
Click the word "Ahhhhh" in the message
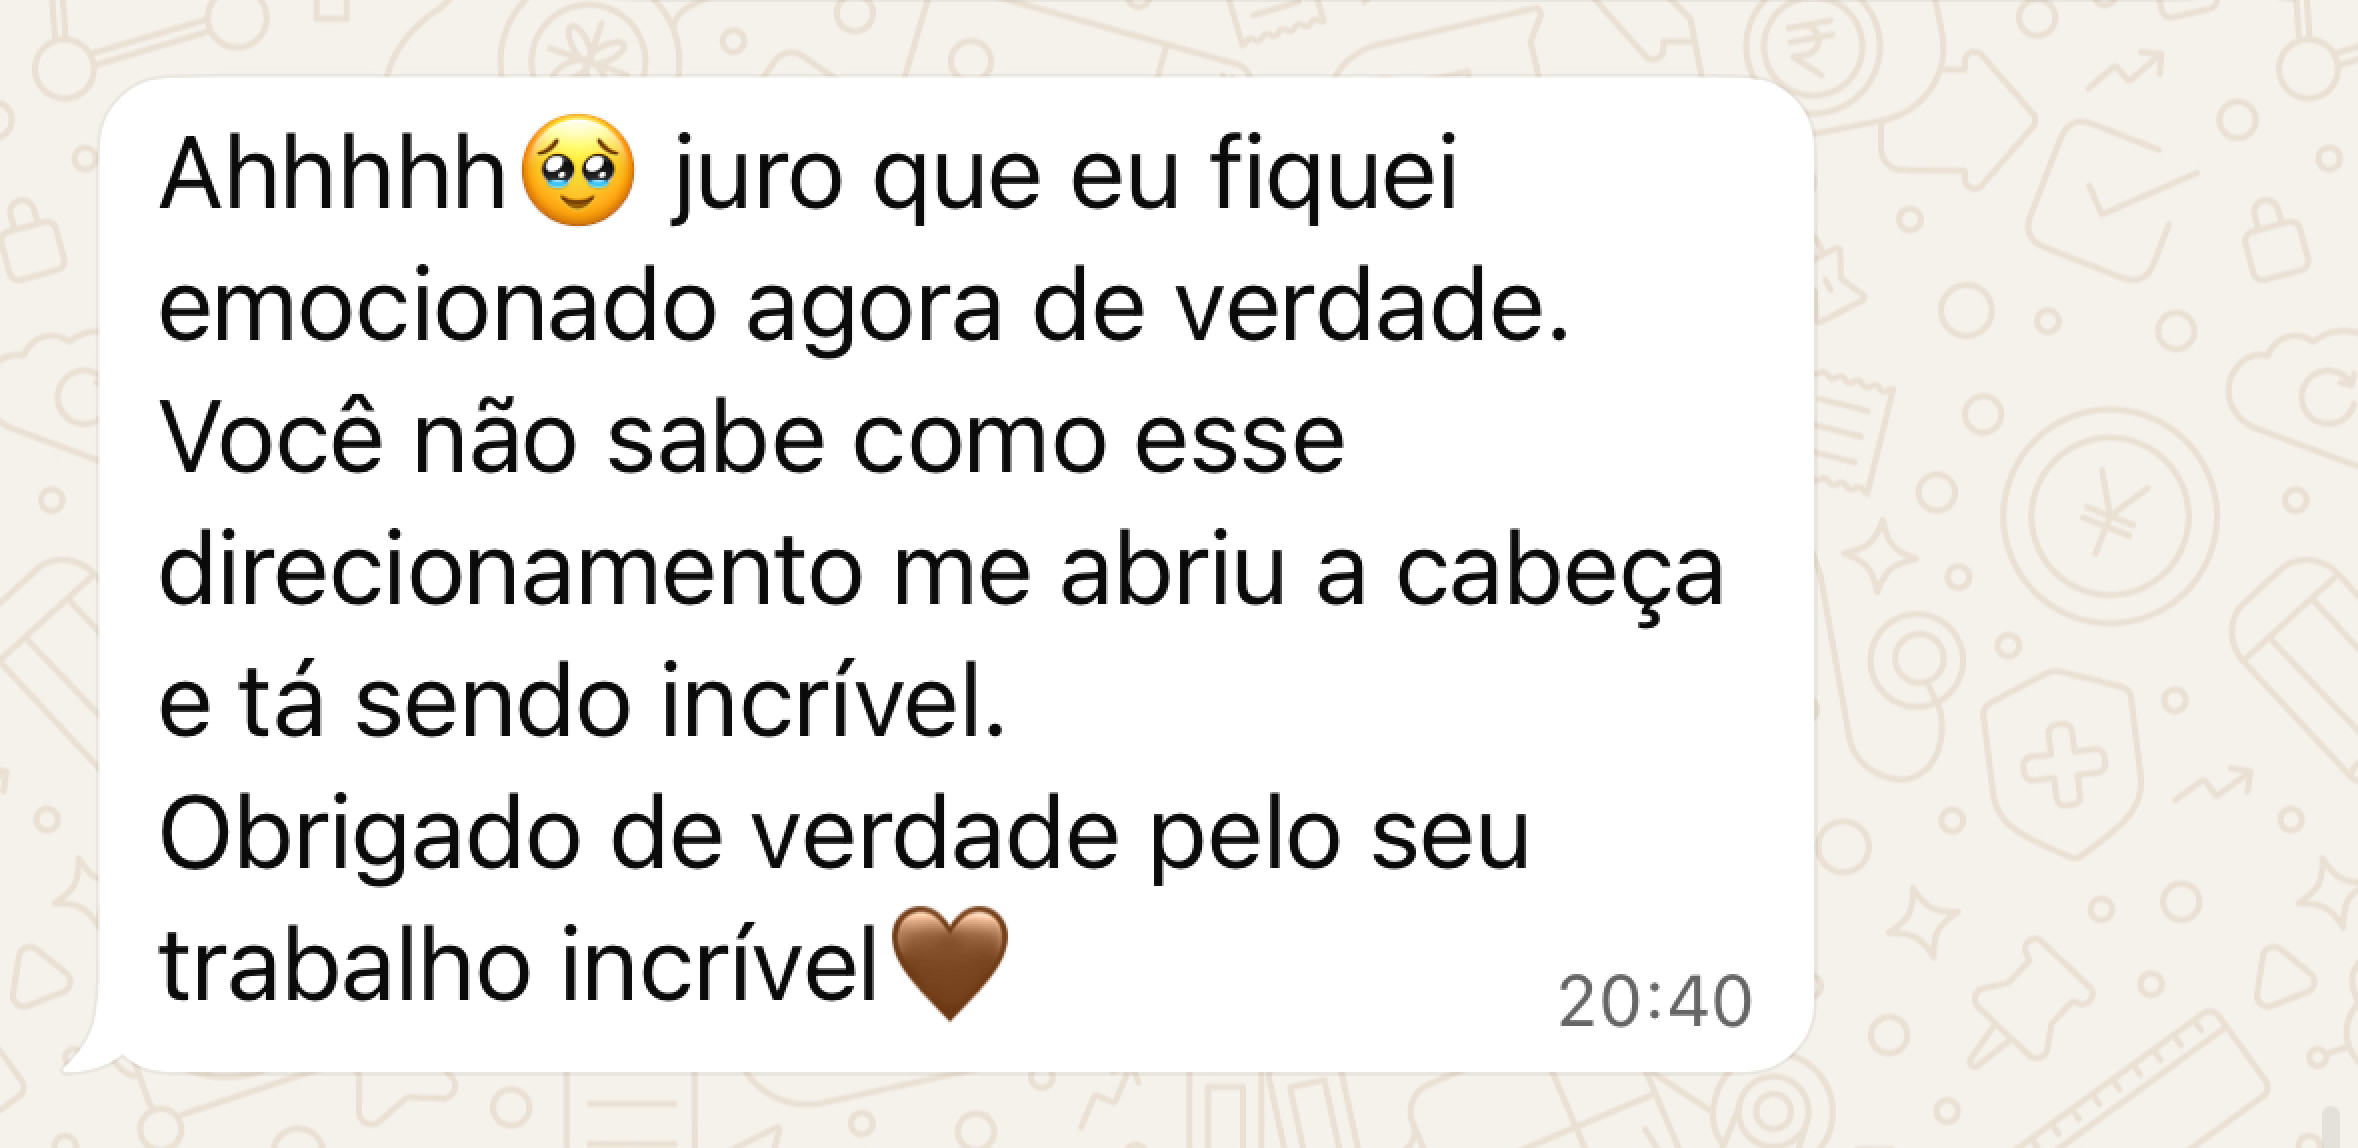(333, 175)
